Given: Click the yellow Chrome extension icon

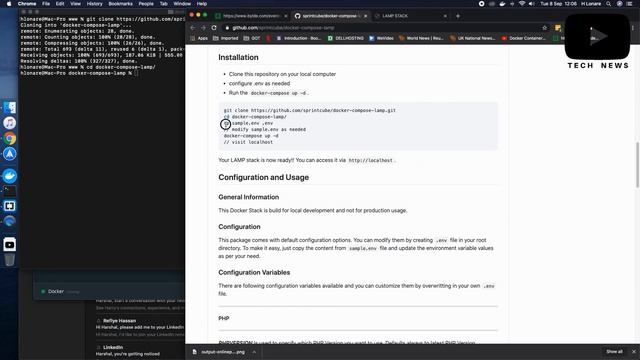Looking at the screenshot, I should click(x=558, y=28).
